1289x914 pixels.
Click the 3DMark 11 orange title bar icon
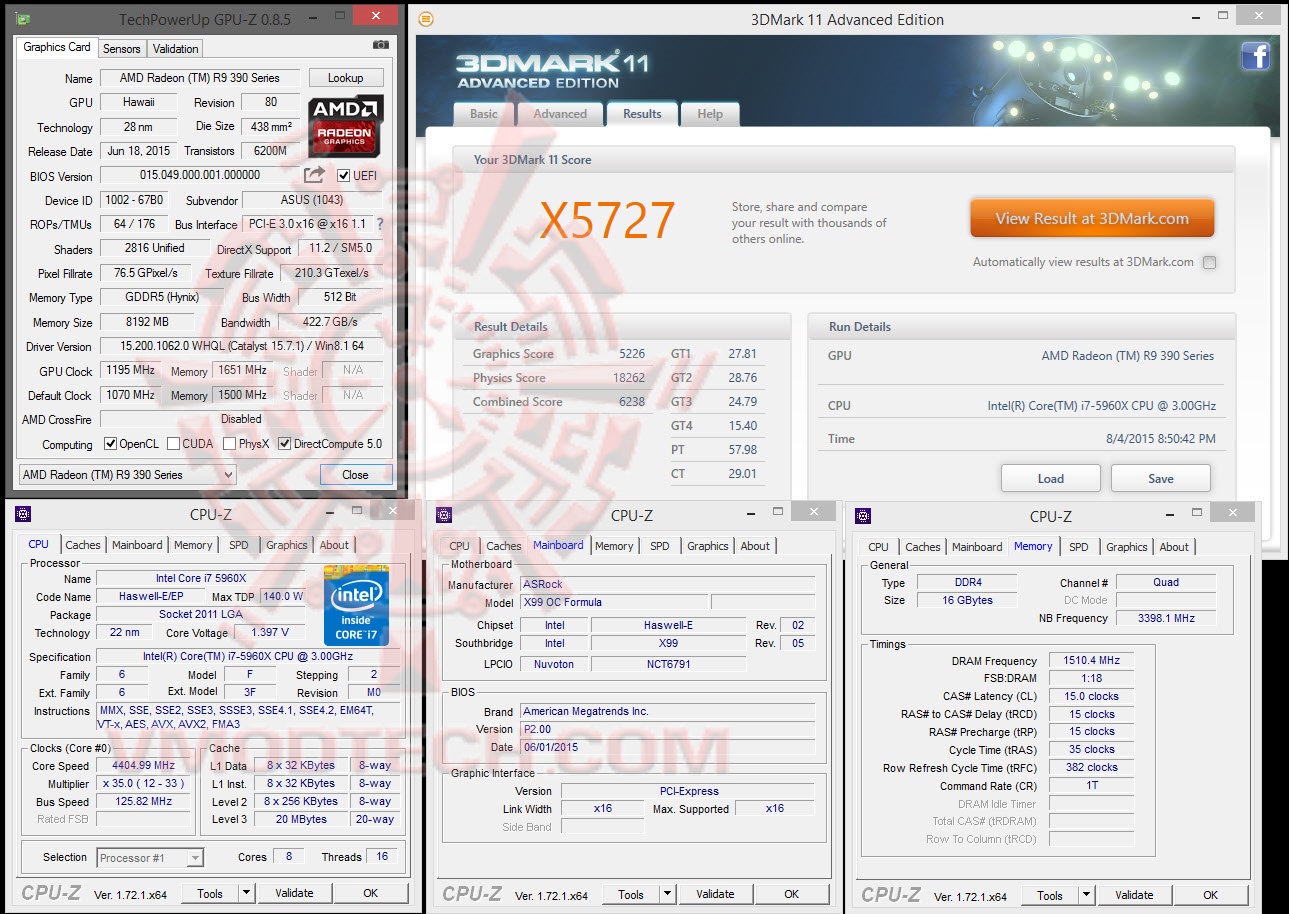click(427, 19)
